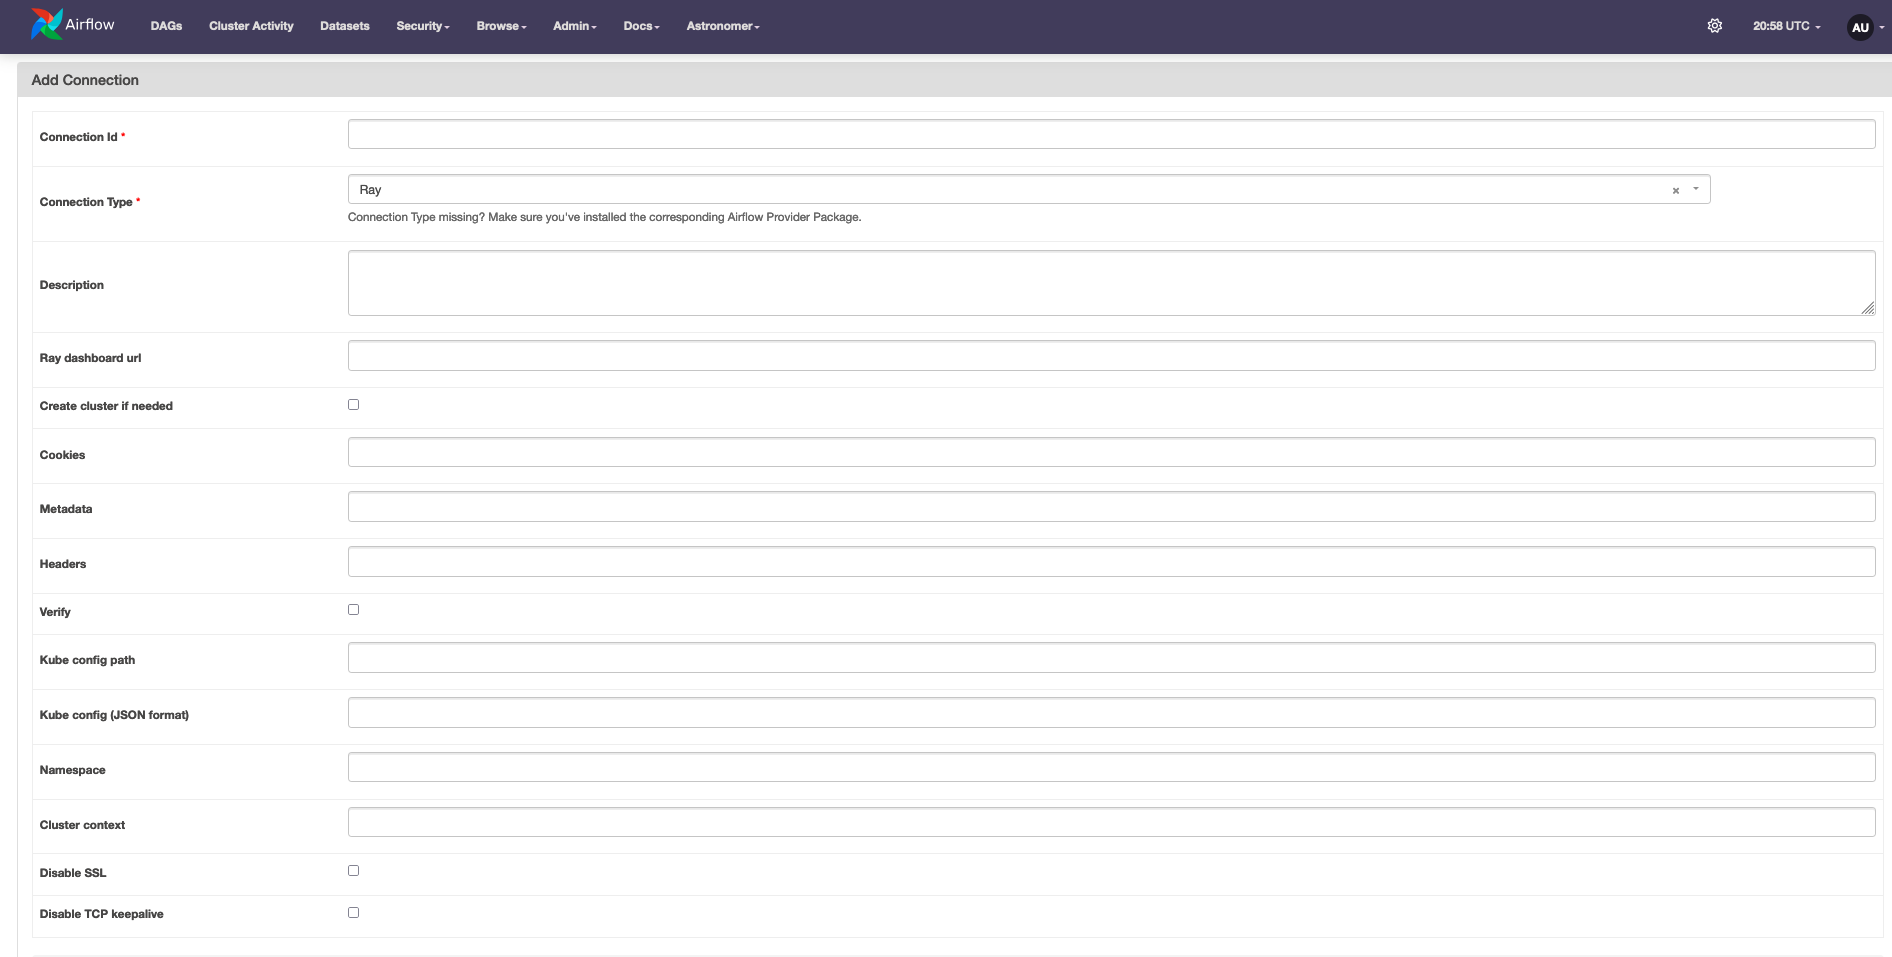Click into the Namespace field

point(1111,768)
